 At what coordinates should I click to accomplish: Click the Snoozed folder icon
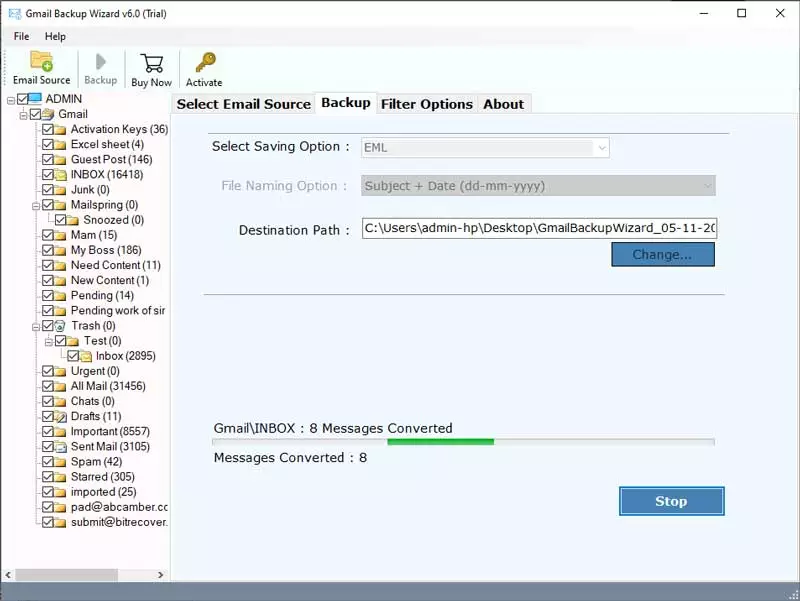point(73,220)
